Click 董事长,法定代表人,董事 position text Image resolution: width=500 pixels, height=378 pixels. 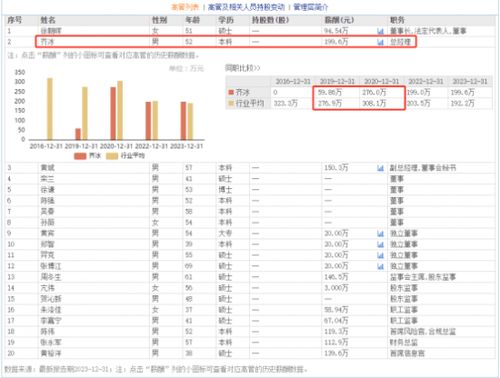click(428, 31)
